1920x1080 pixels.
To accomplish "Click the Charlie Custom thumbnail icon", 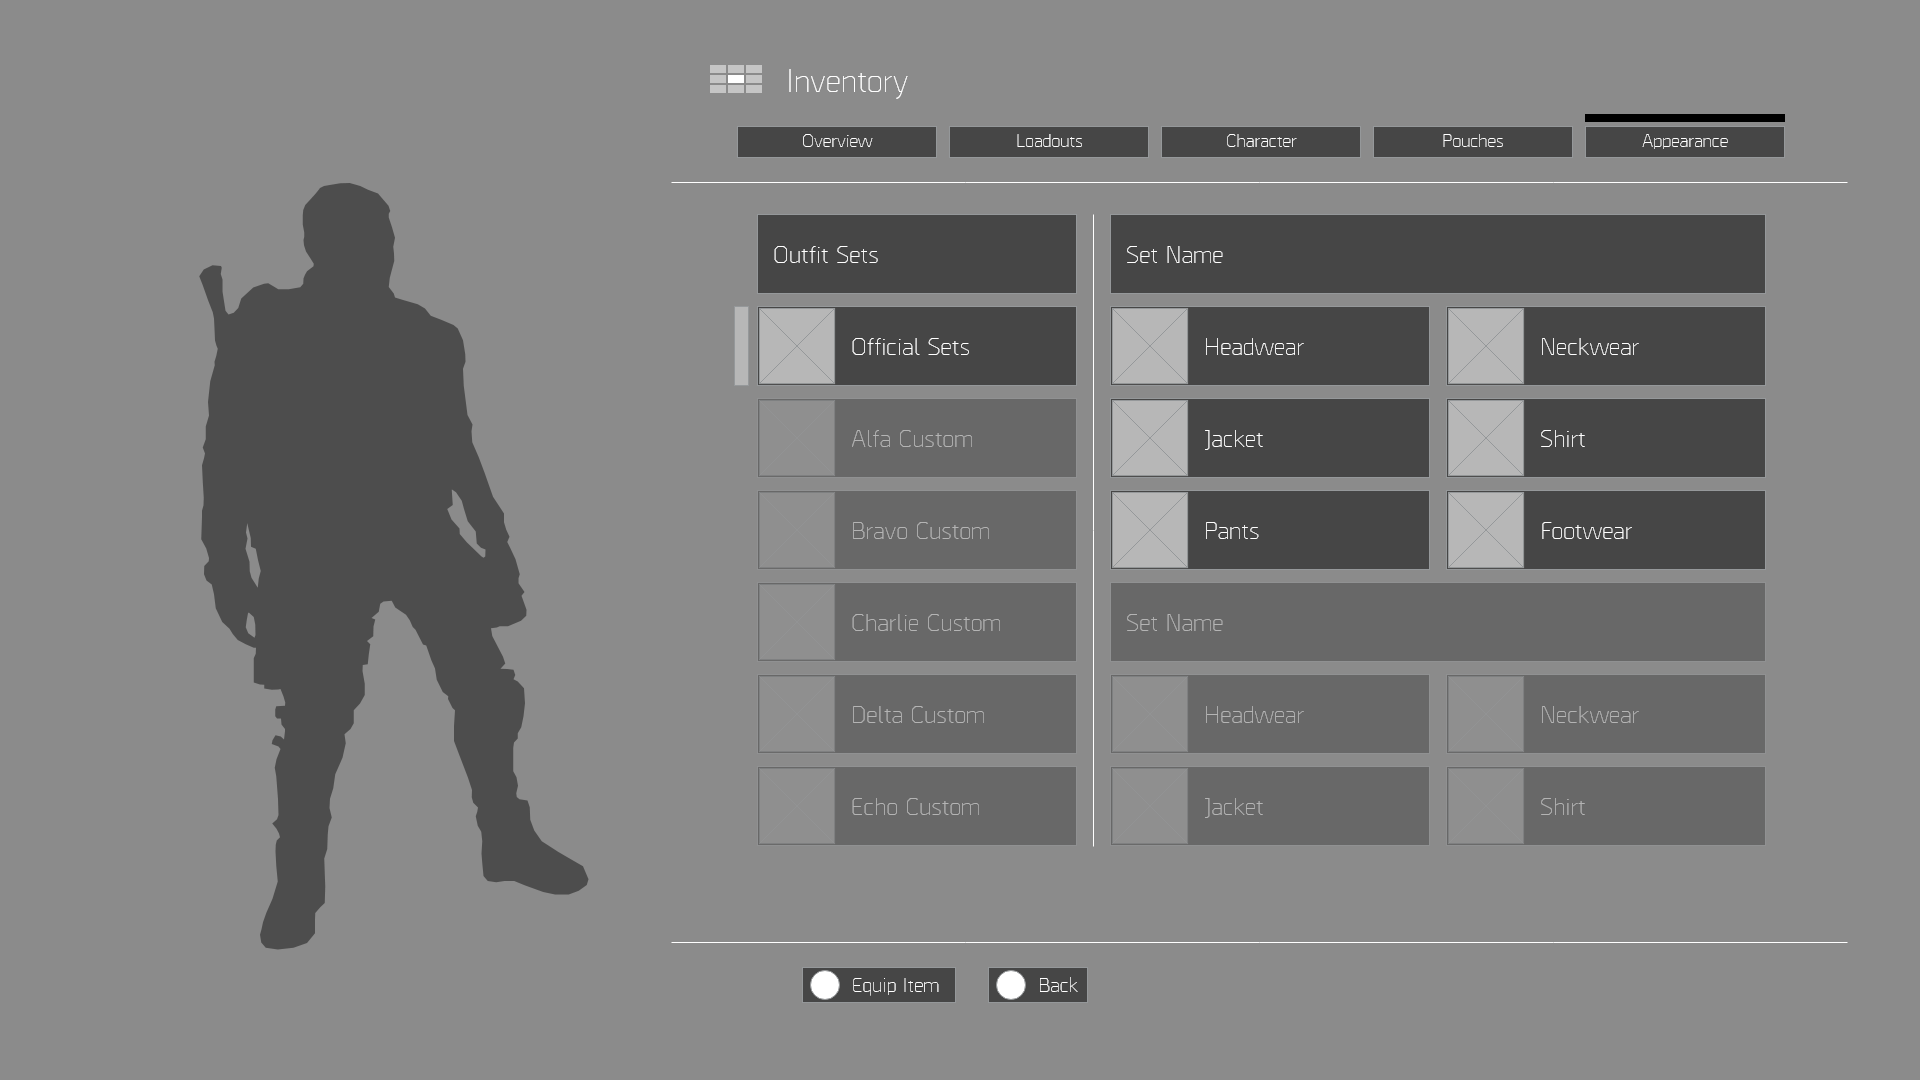I will pos(797,622).
